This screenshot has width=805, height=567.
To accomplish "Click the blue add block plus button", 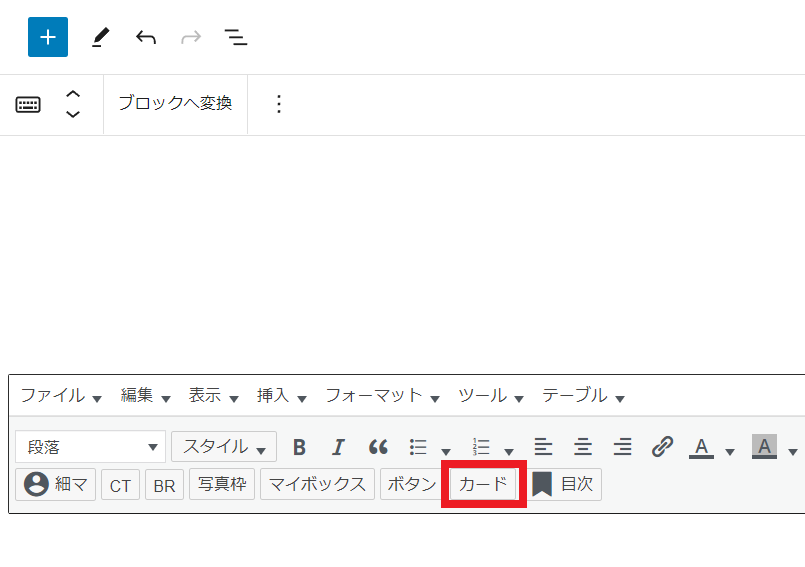I will tap(48, 37).
